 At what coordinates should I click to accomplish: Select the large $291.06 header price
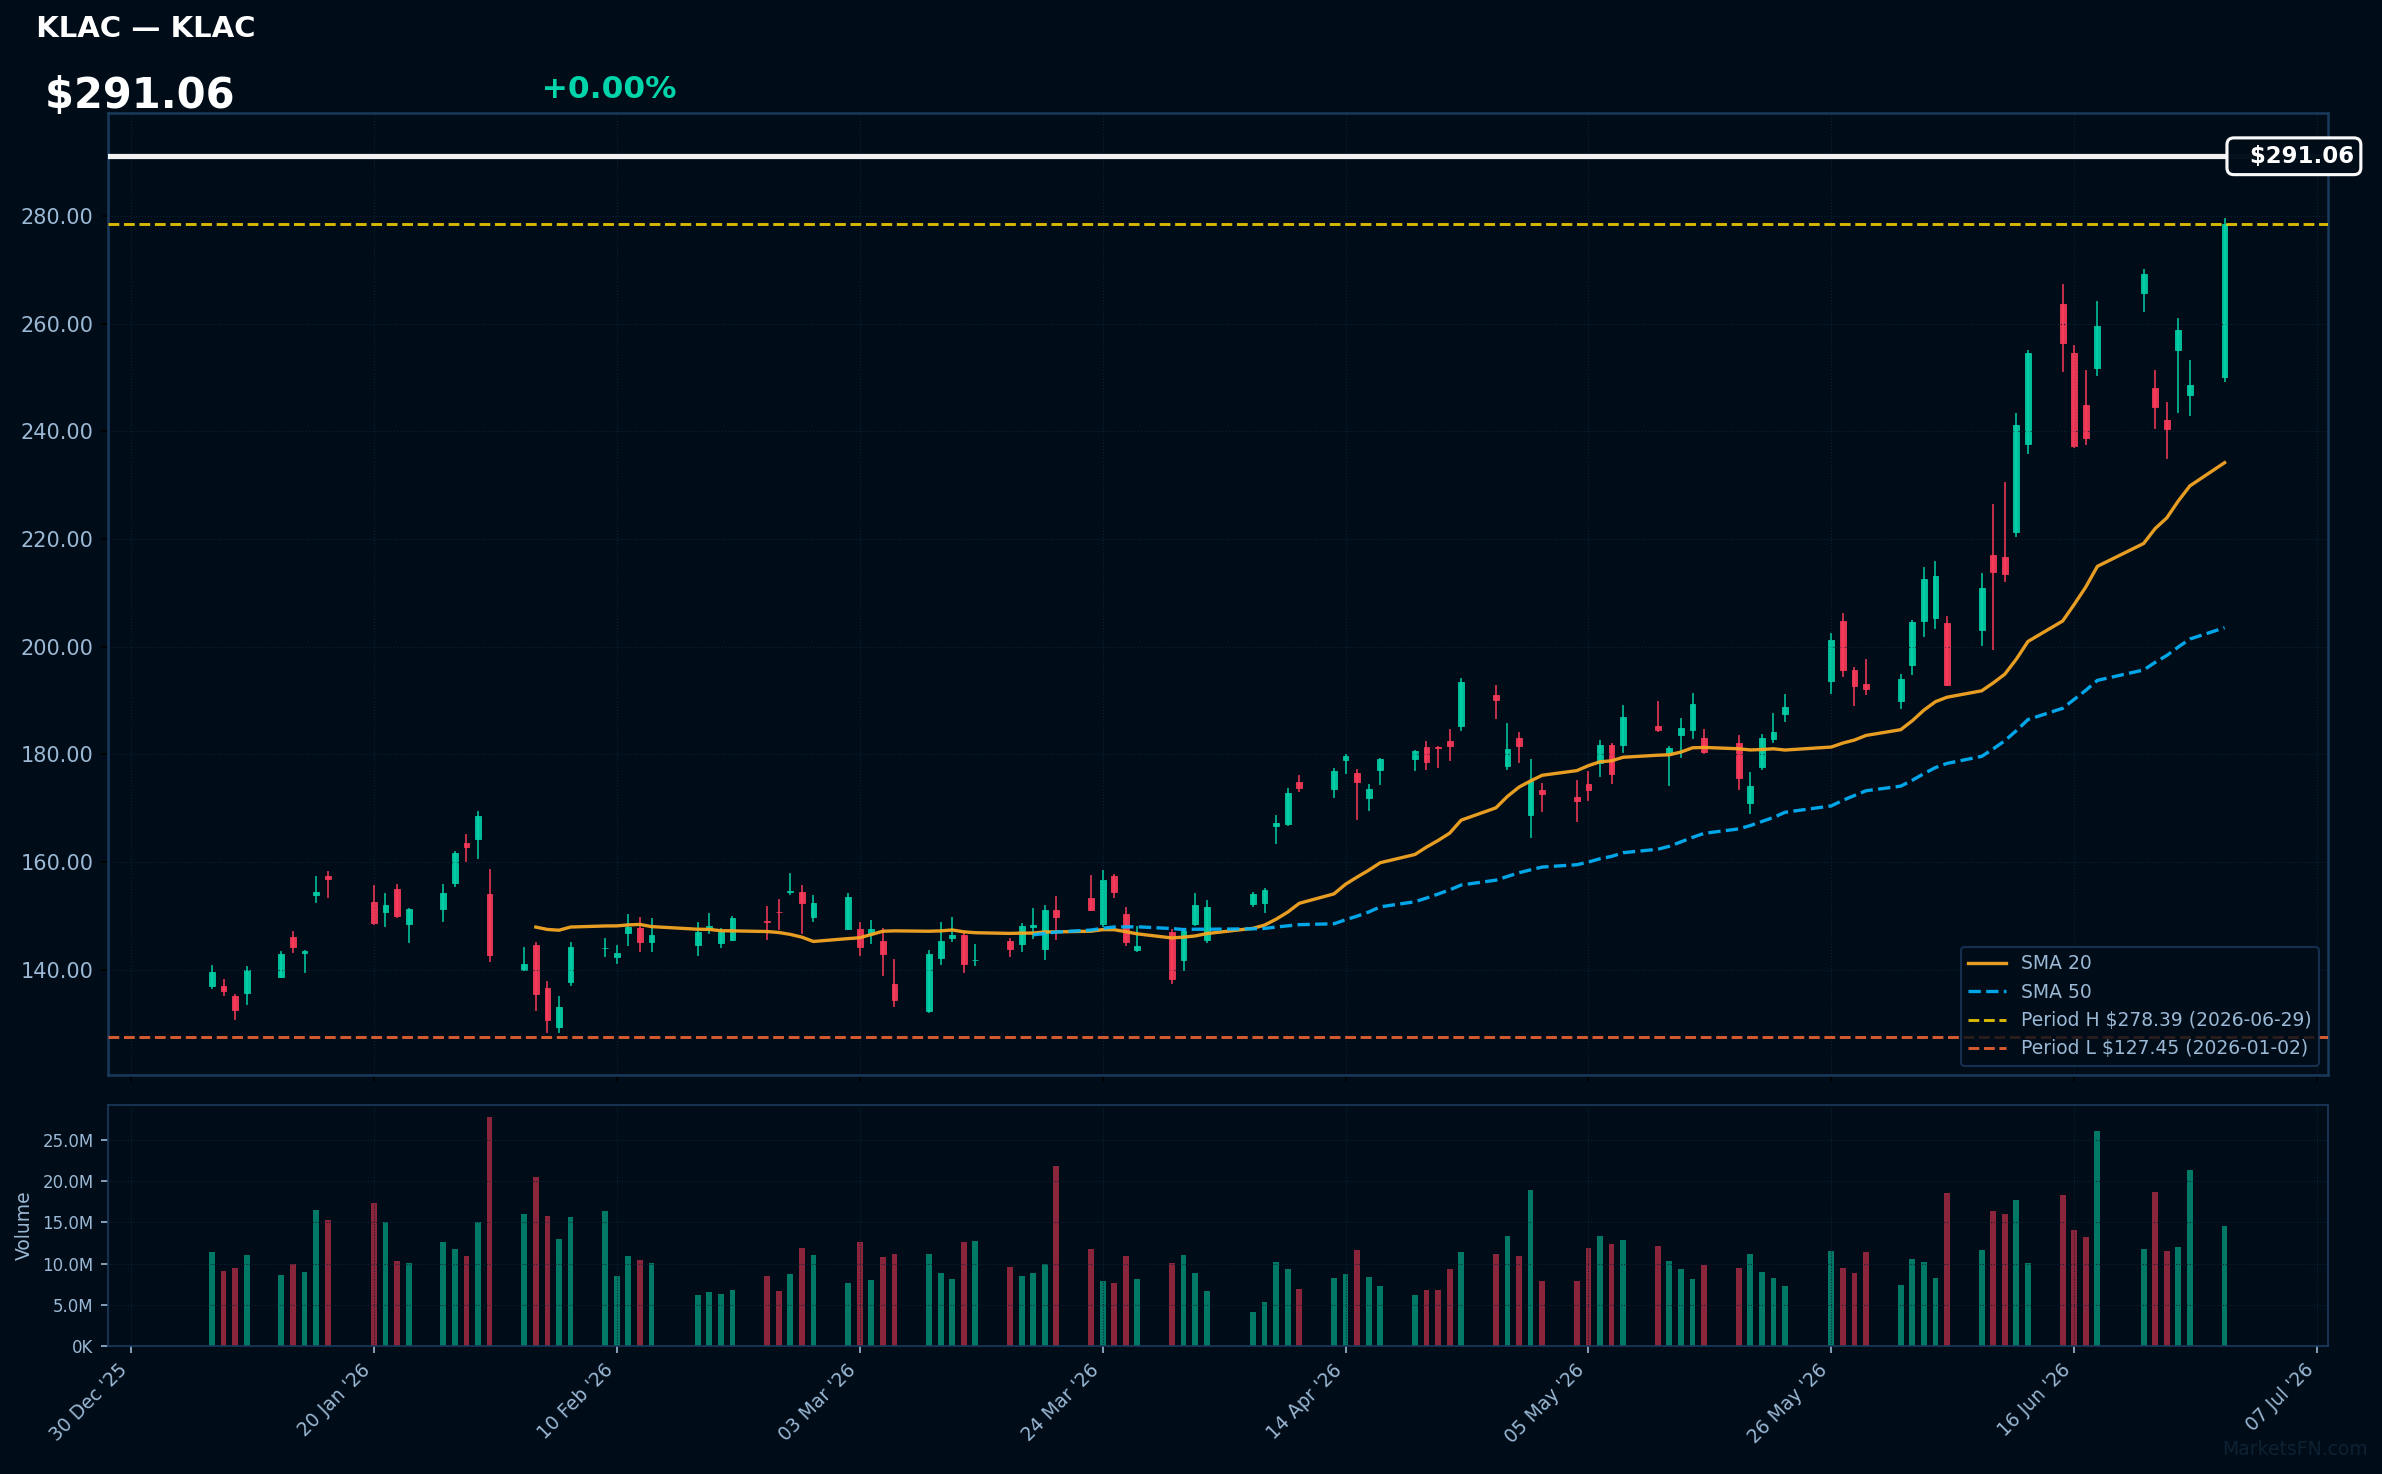(140, 94)
